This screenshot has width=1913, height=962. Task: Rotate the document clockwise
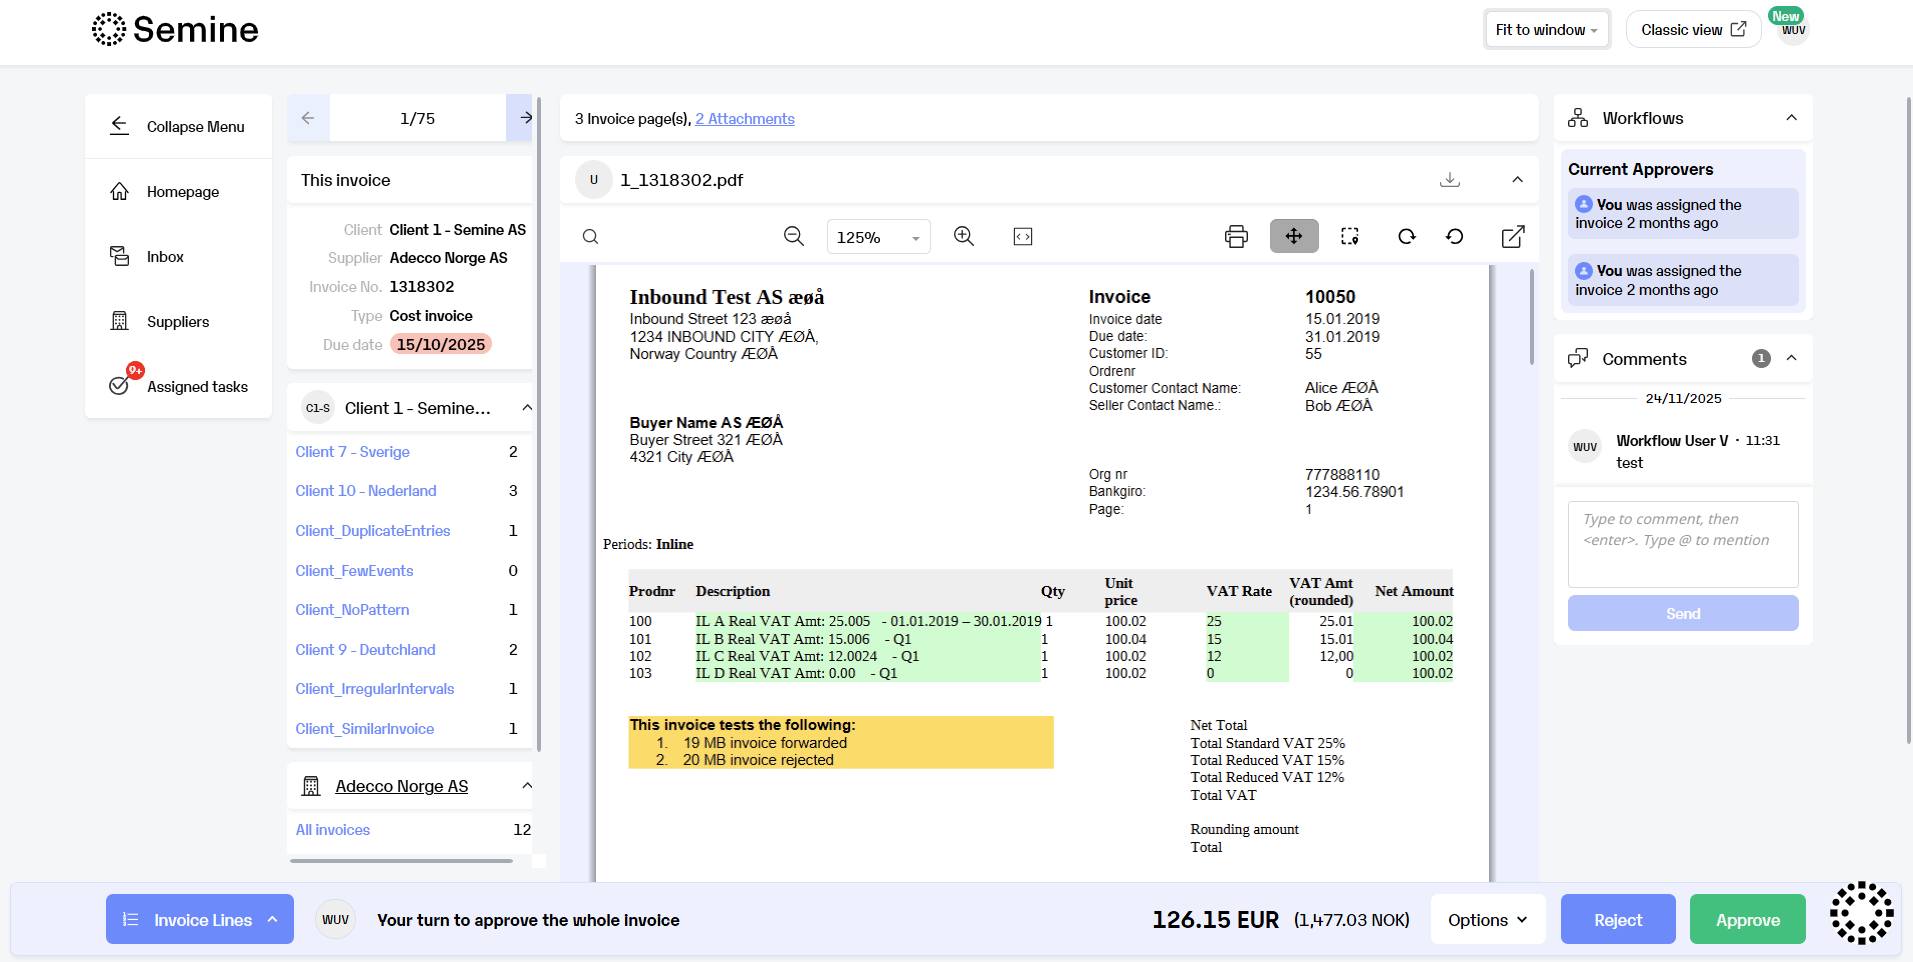click(x=1407, y=237)
